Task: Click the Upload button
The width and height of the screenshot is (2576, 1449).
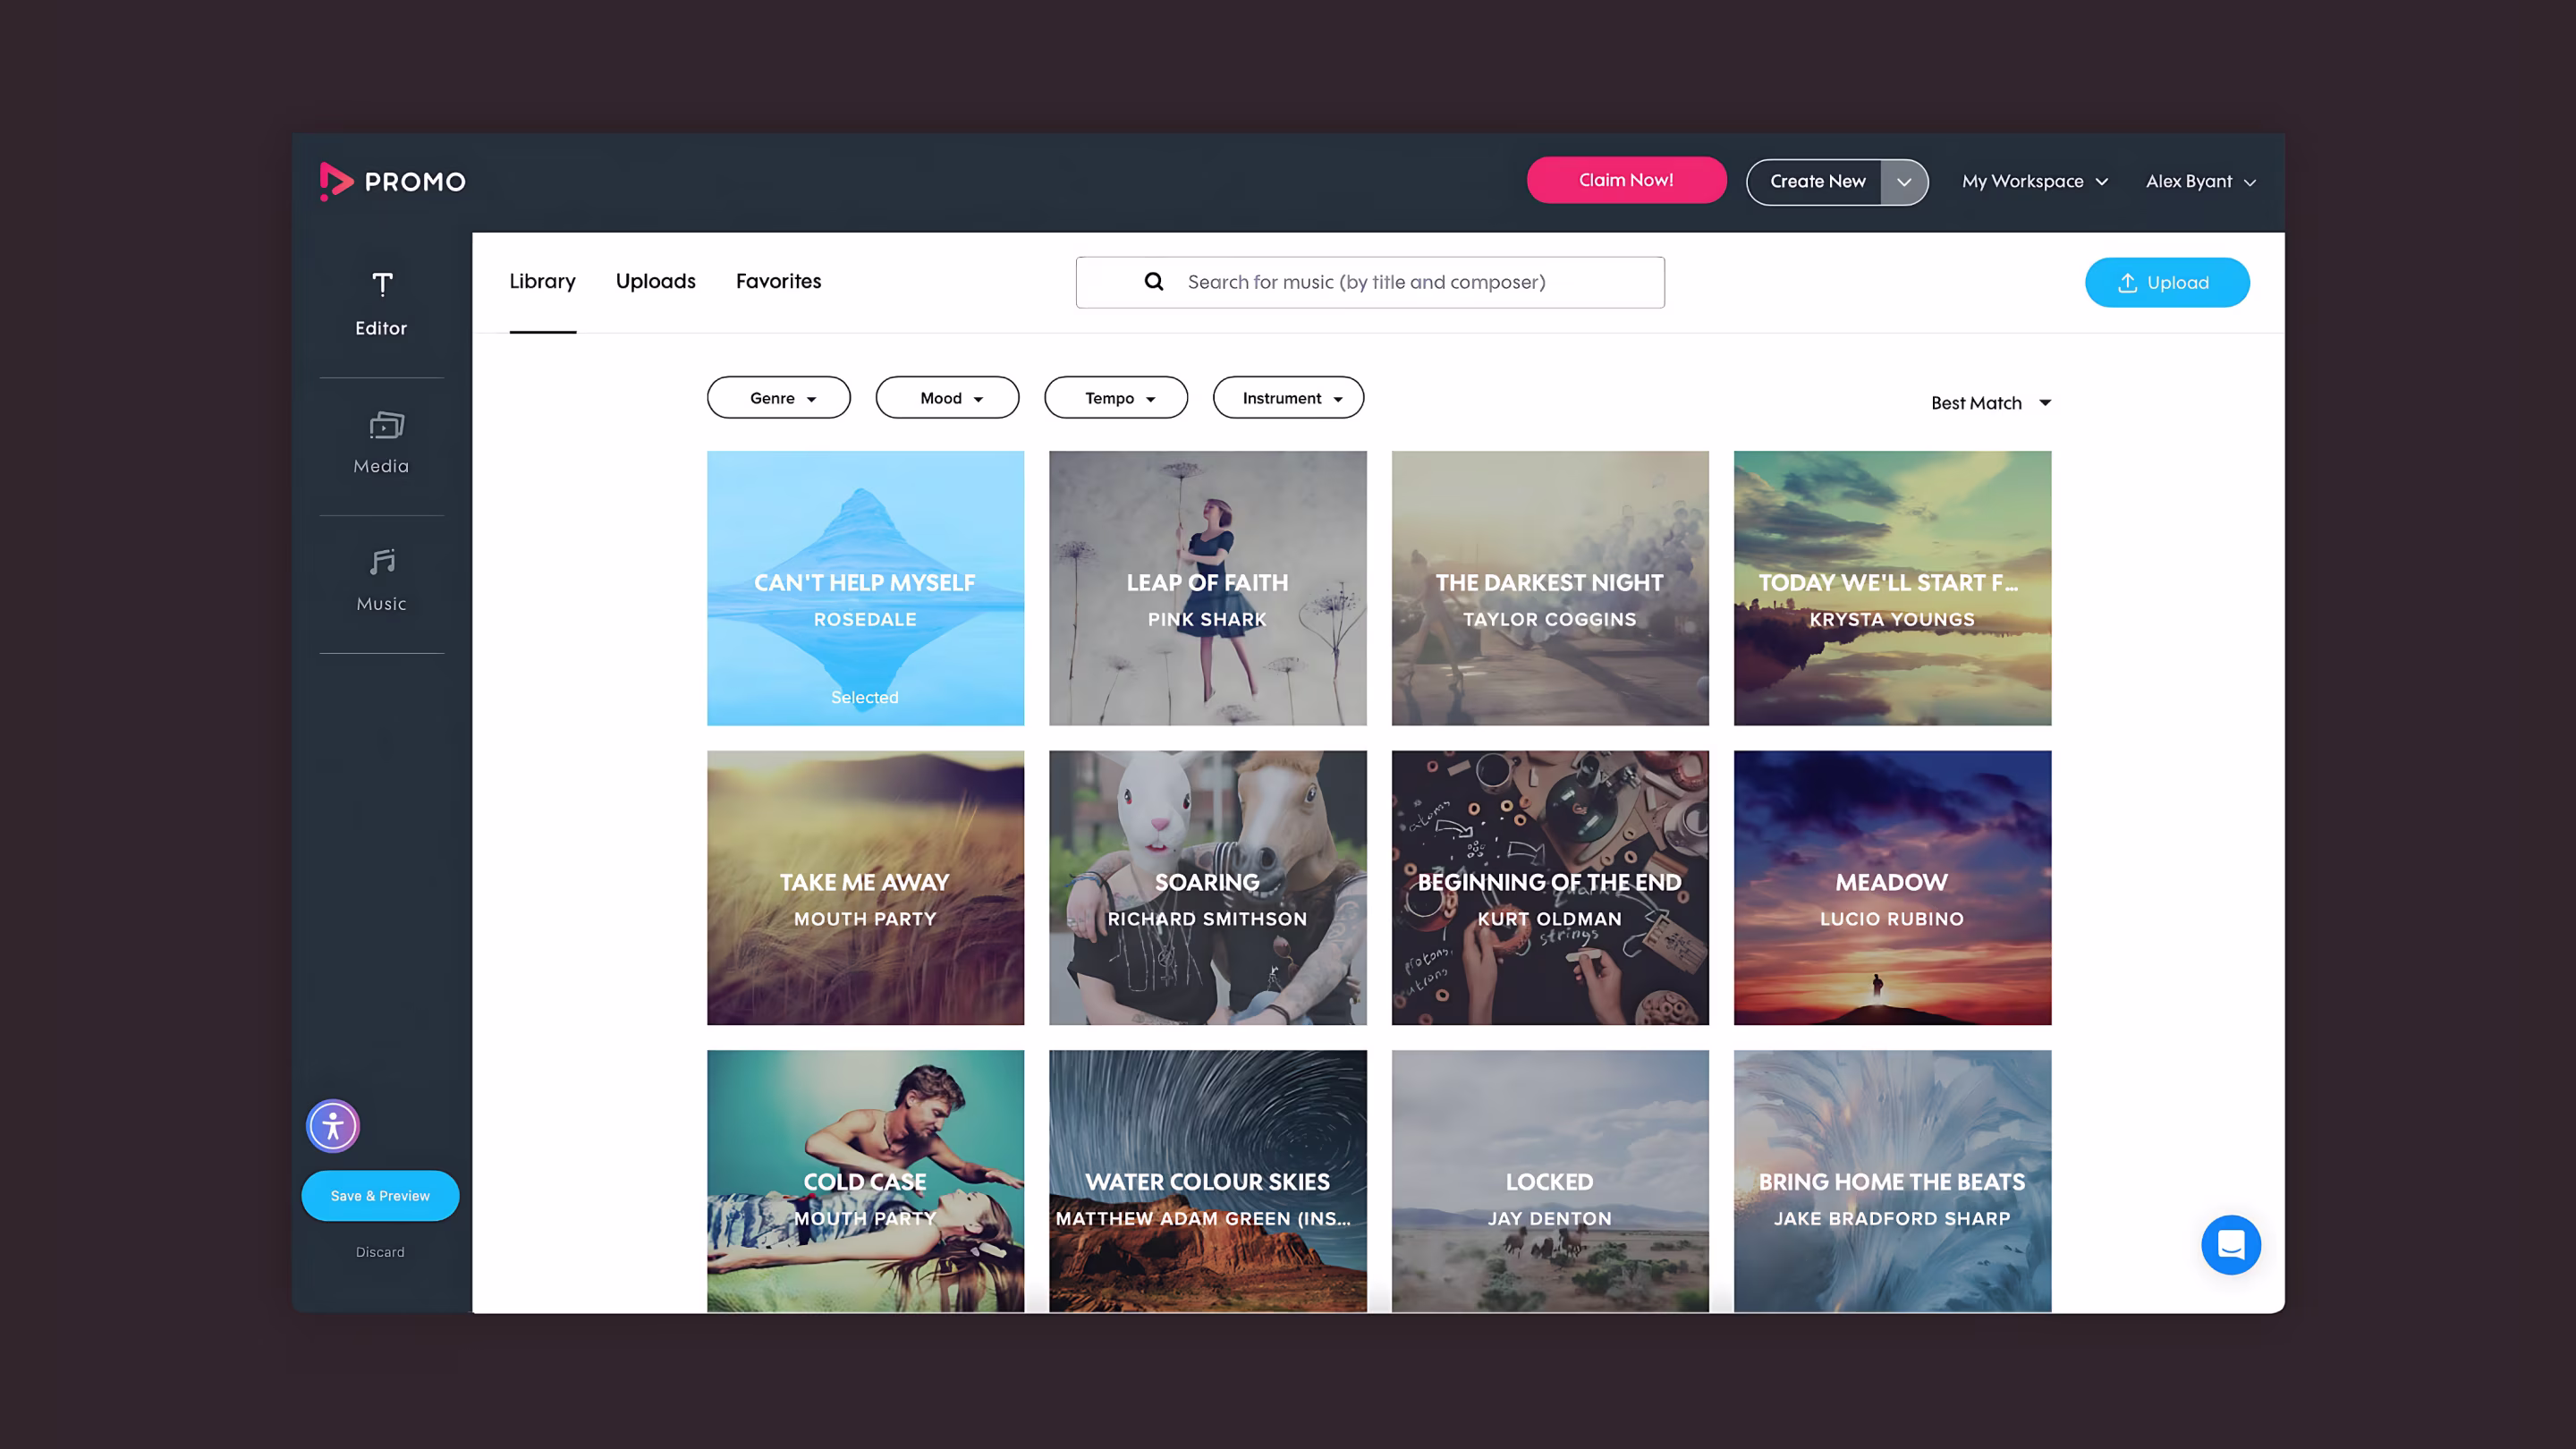Action: (x=2167, y=283)
